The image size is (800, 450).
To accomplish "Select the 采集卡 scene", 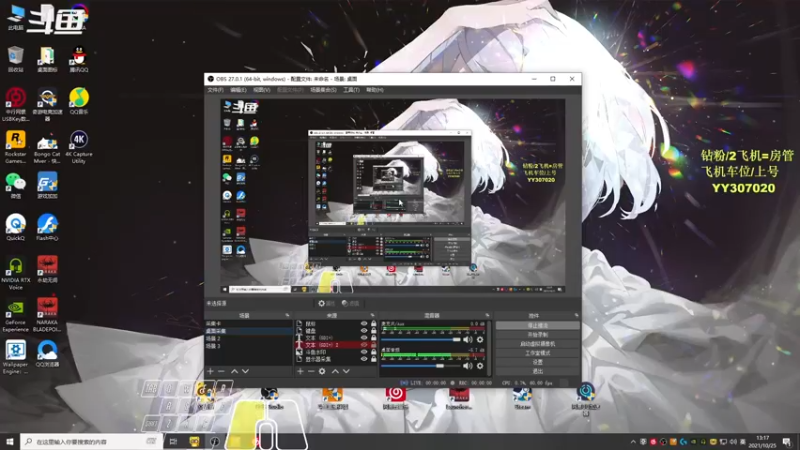I will tap(248, 323).
